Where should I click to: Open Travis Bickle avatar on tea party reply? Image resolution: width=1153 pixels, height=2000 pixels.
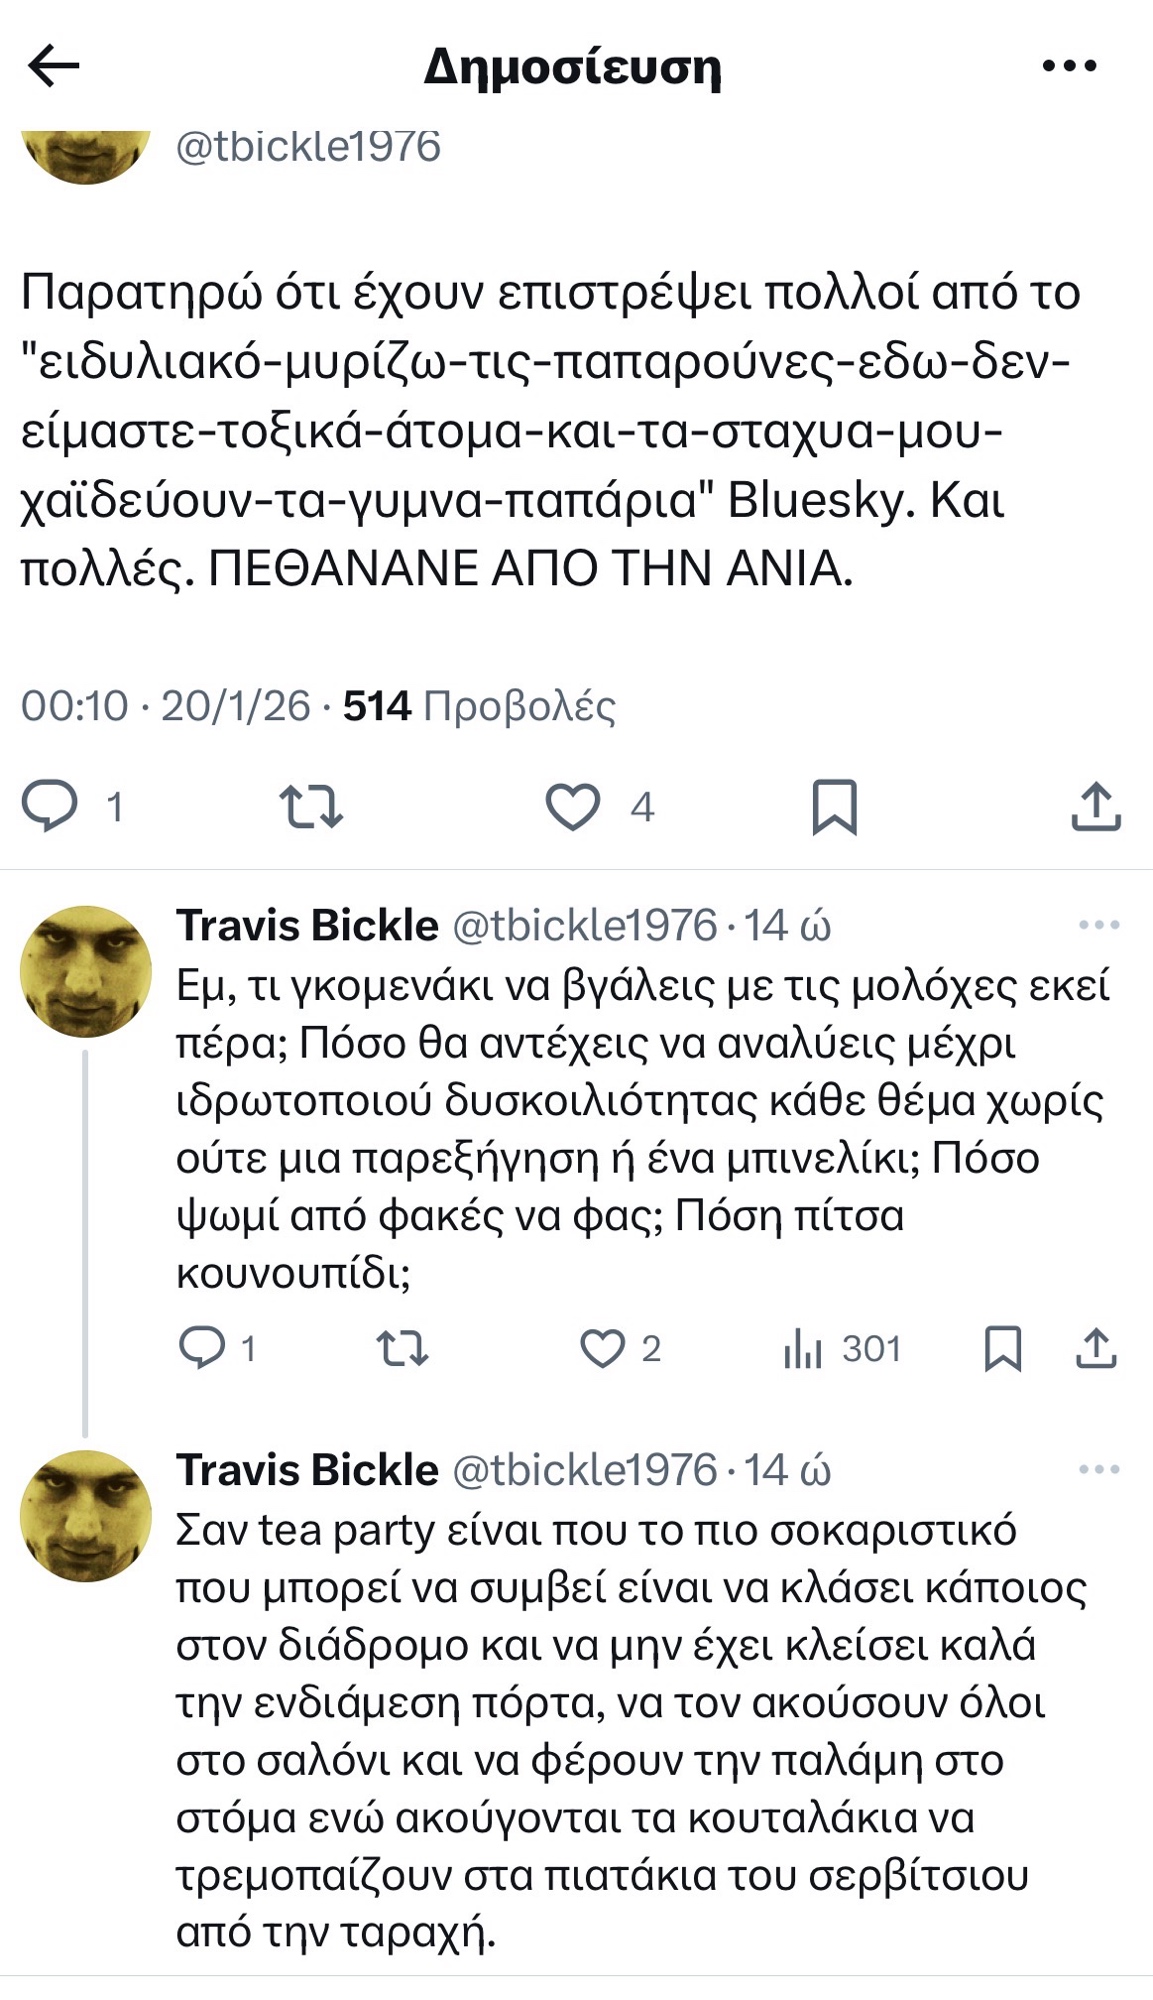click(x=86, y=1515)
